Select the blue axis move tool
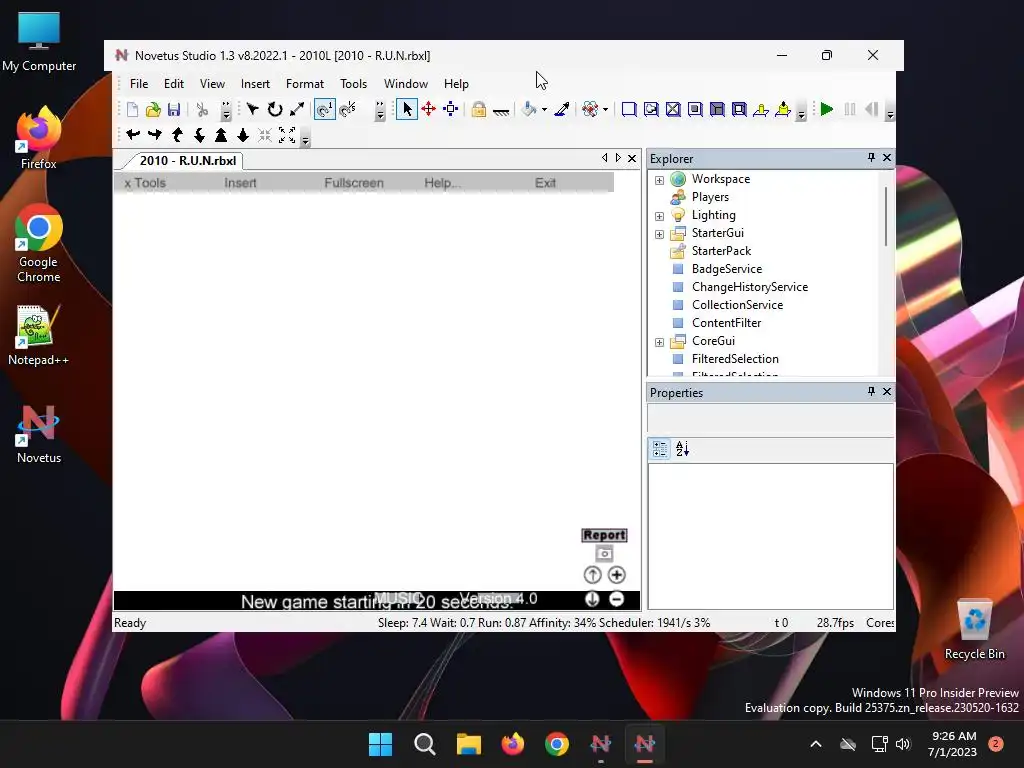Screen dimensions: 1024x768 [451, 110]
